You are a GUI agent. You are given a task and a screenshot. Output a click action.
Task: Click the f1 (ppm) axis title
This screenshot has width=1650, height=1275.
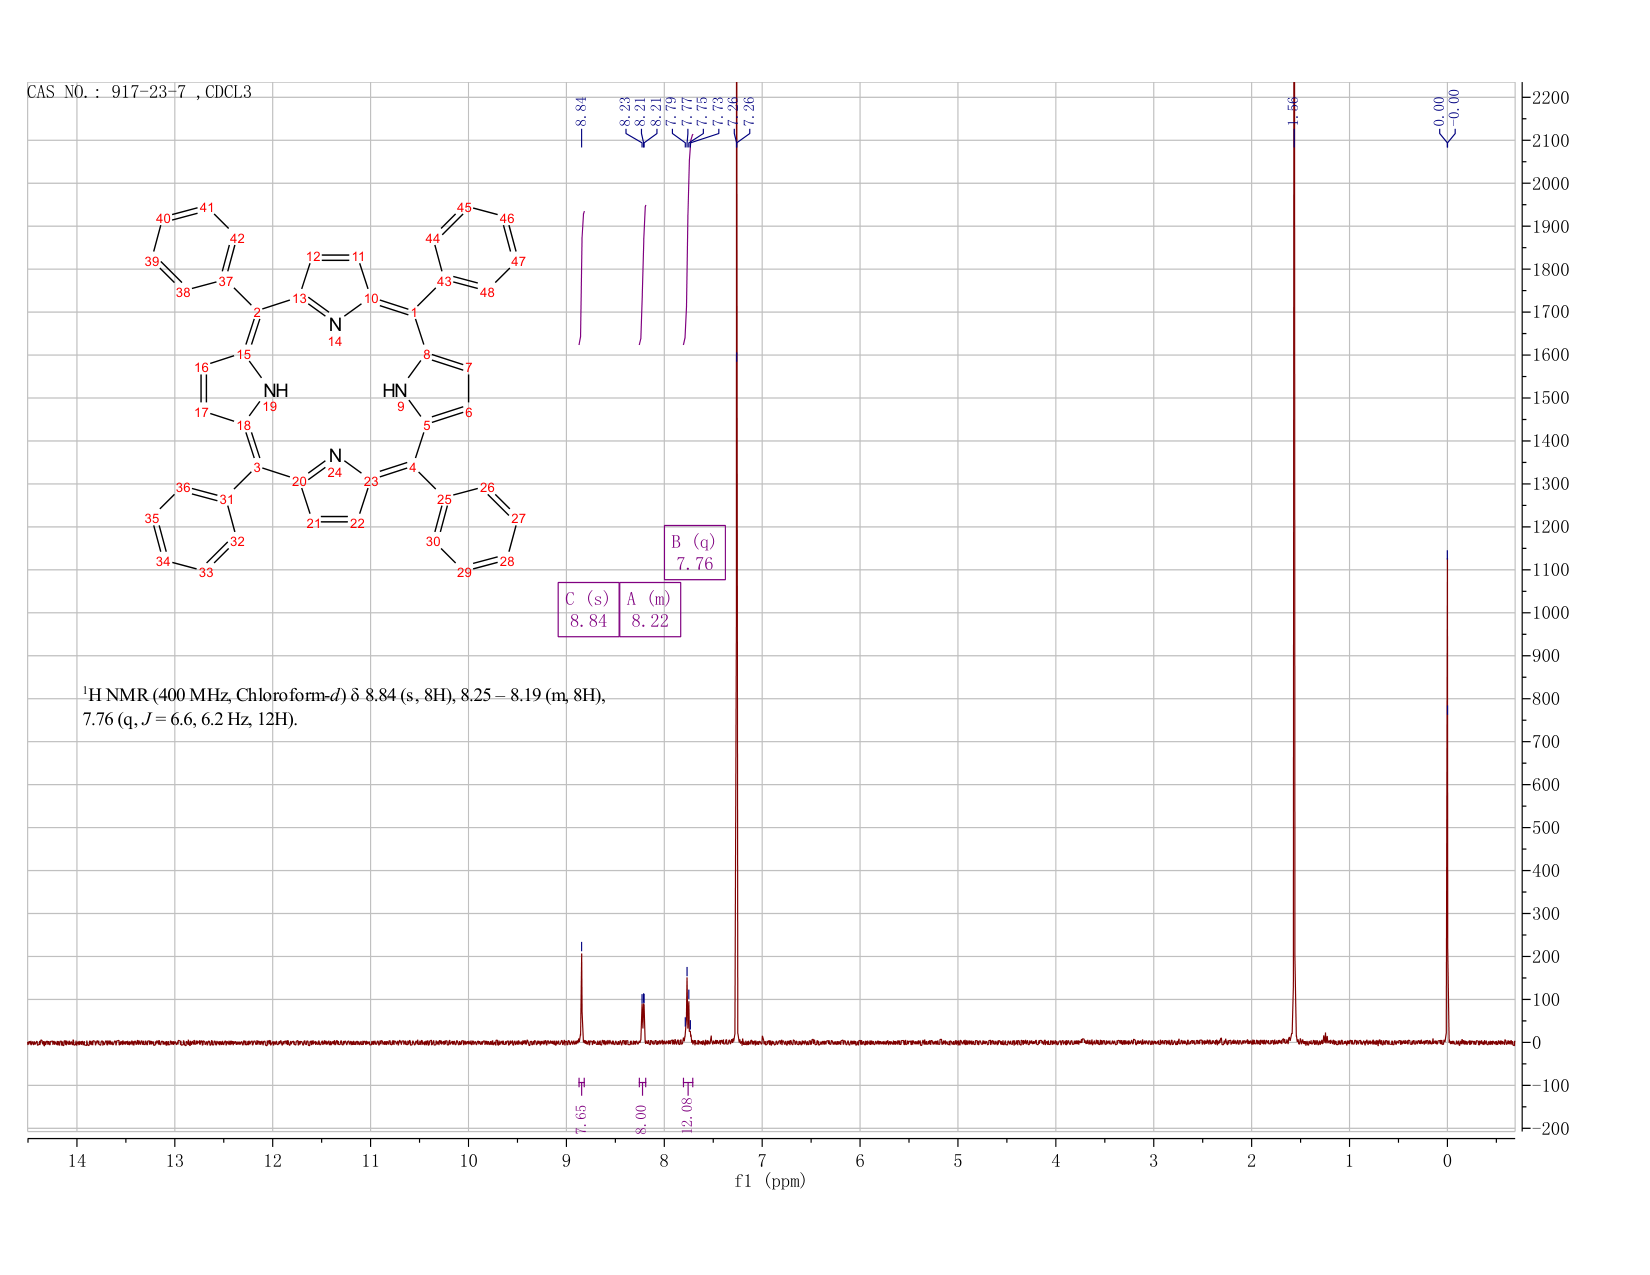770,1181
